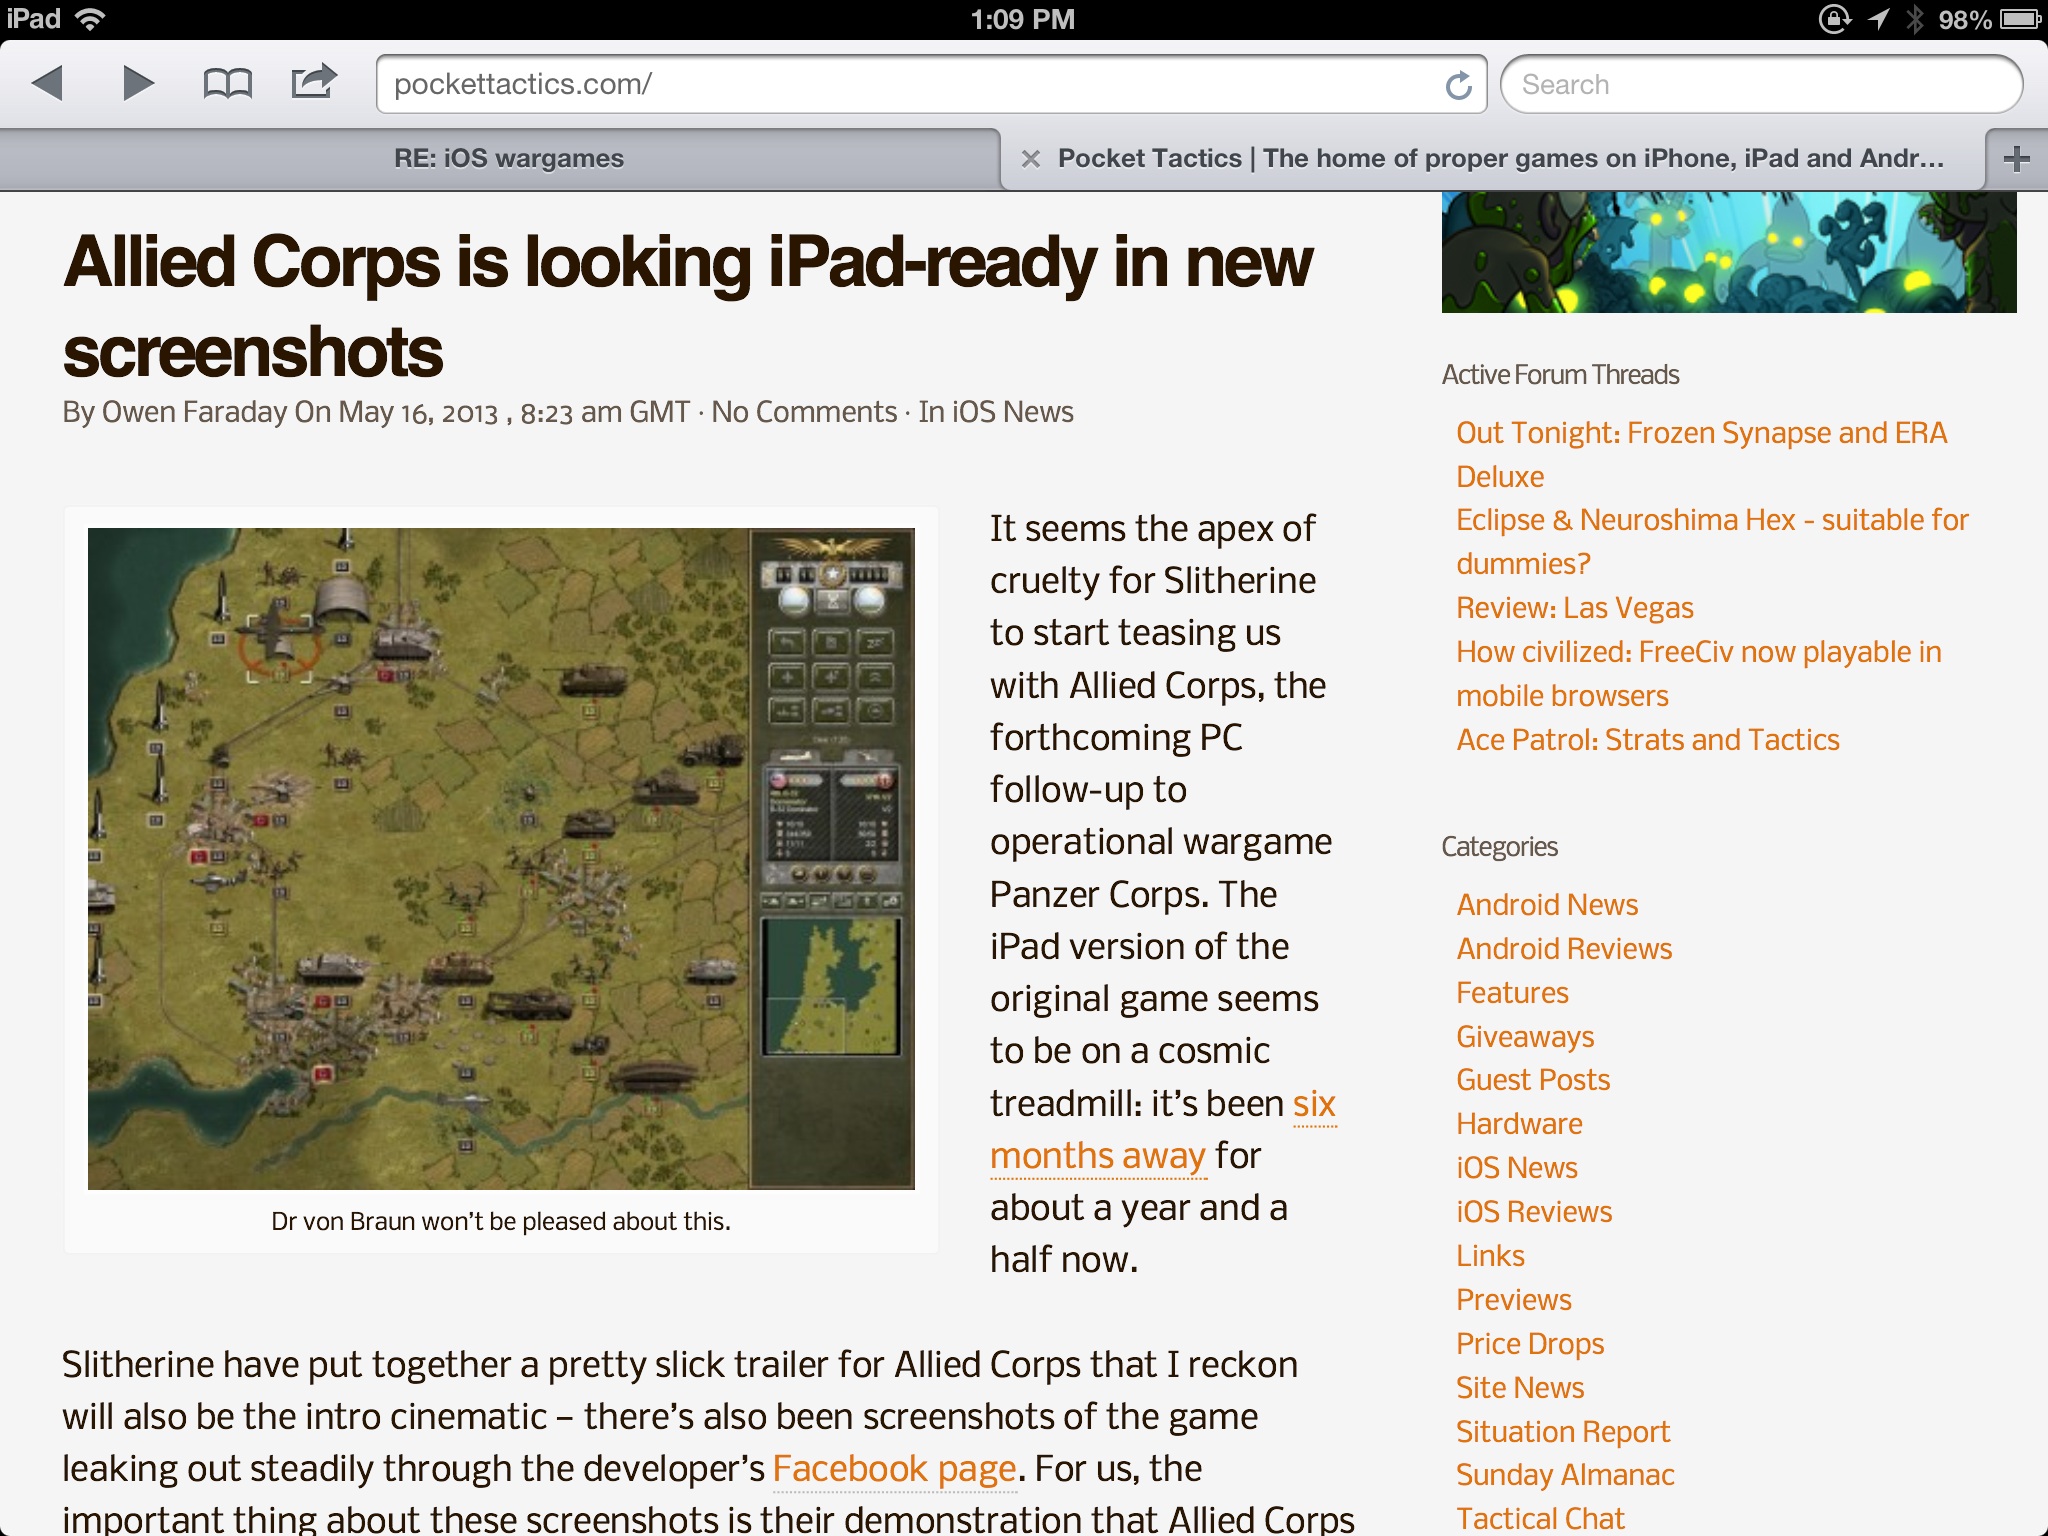Follow the 'six months away' link
The height and width of the screenshot is (1536, 2048).
pyautogui.click(x=1096, y=1156)
